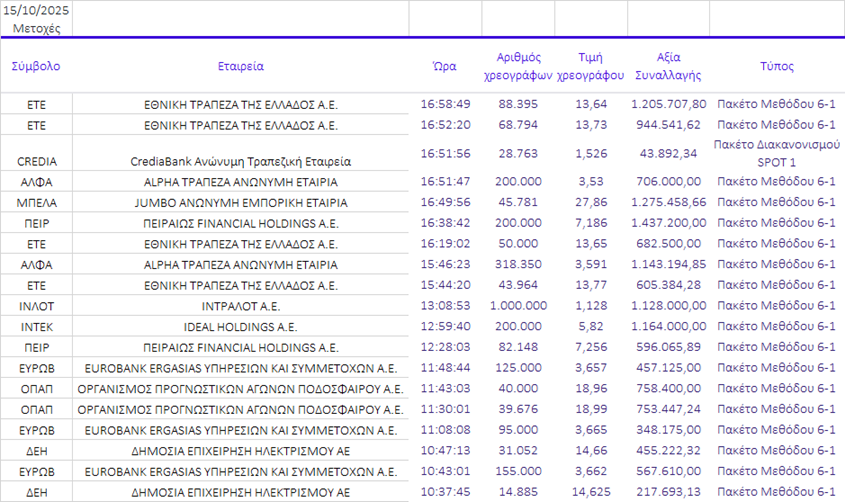
Task: Click Πακέτο Διακανονισμού SPOT 1 type cell
Action: (x=777, y=153)
